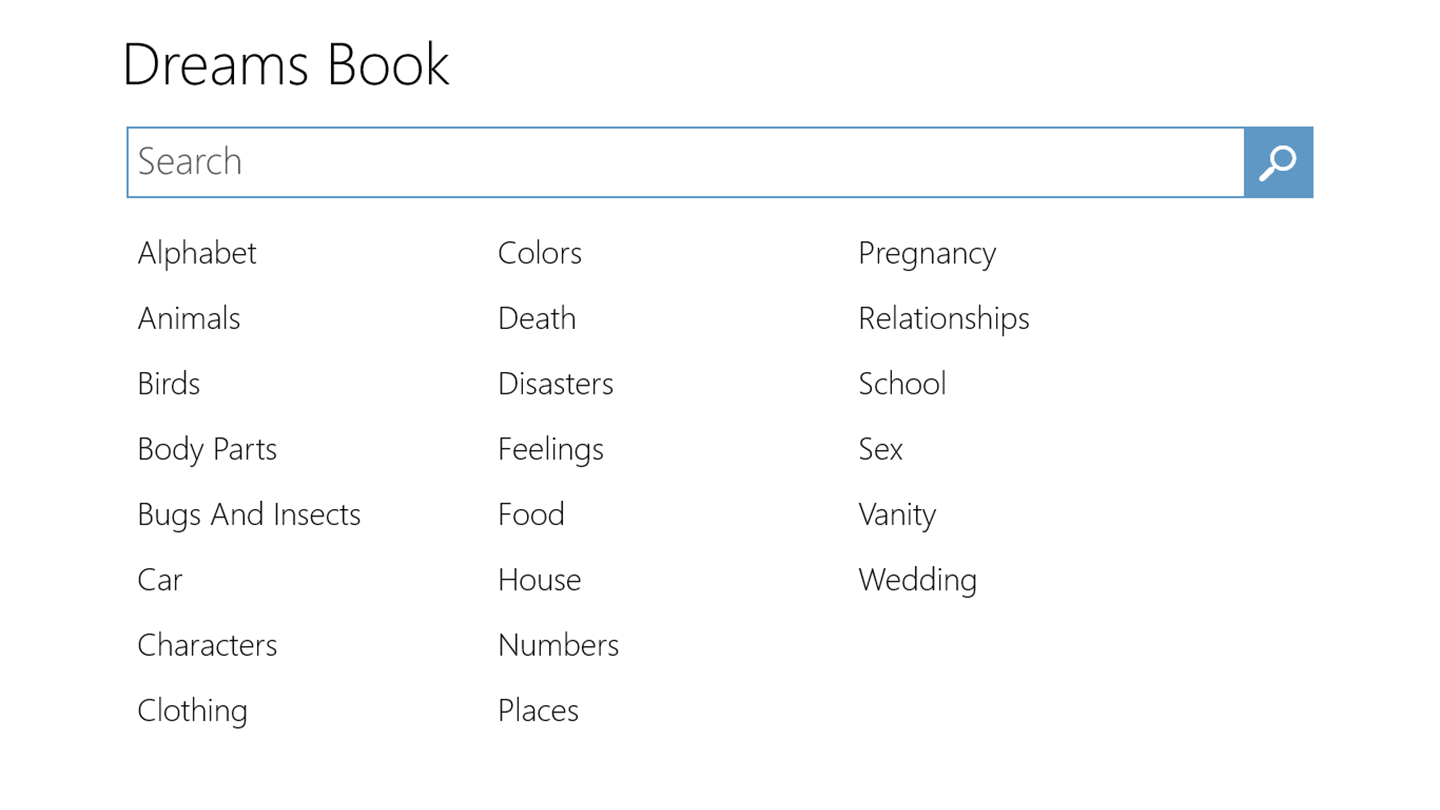Go to Body Parts category
Screen dimensions: 1440x810
pyautogui.click(x=207, y=449)
